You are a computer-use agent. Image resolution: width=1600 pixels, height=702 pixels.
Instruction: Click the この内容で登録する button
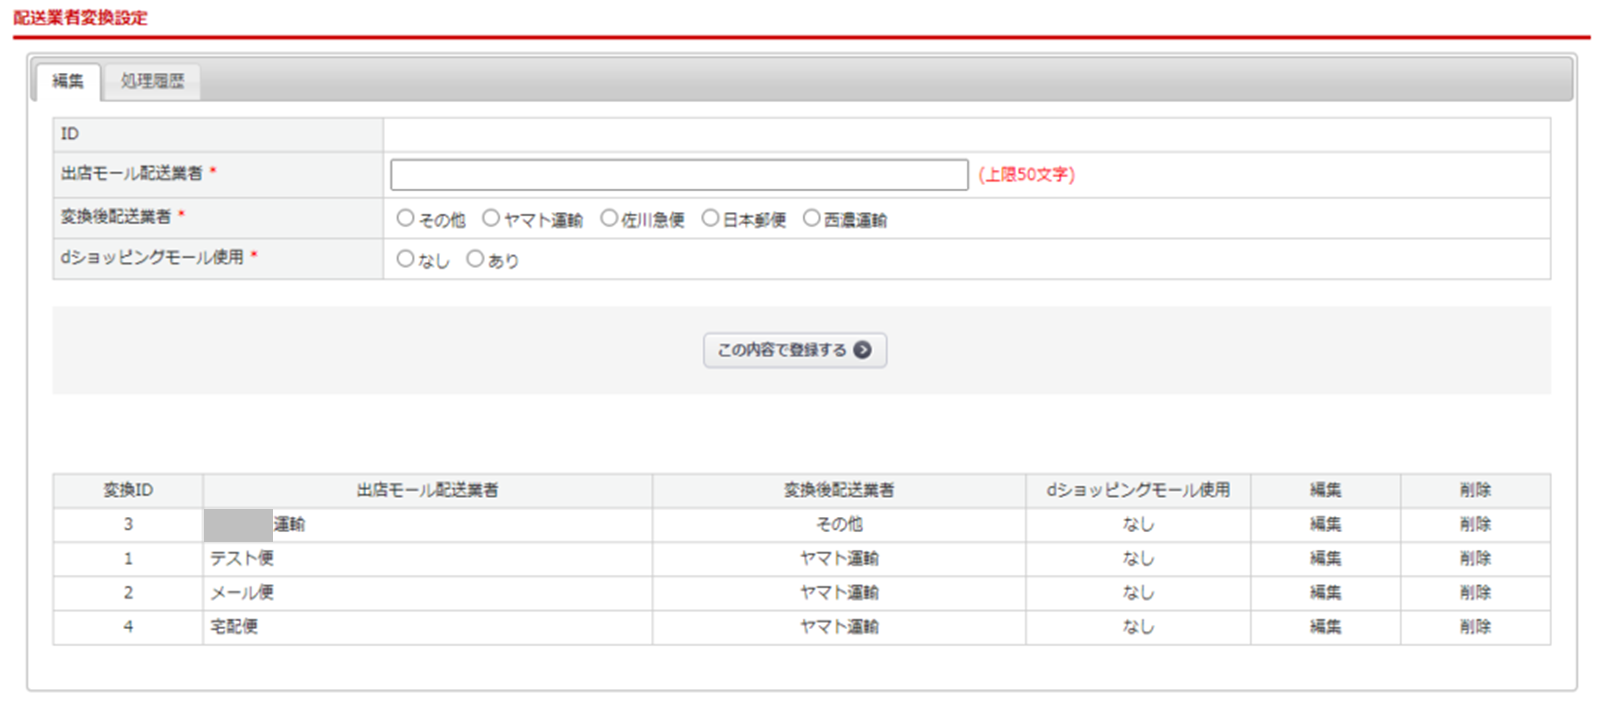pyautogui.click(x=794, y=350)
